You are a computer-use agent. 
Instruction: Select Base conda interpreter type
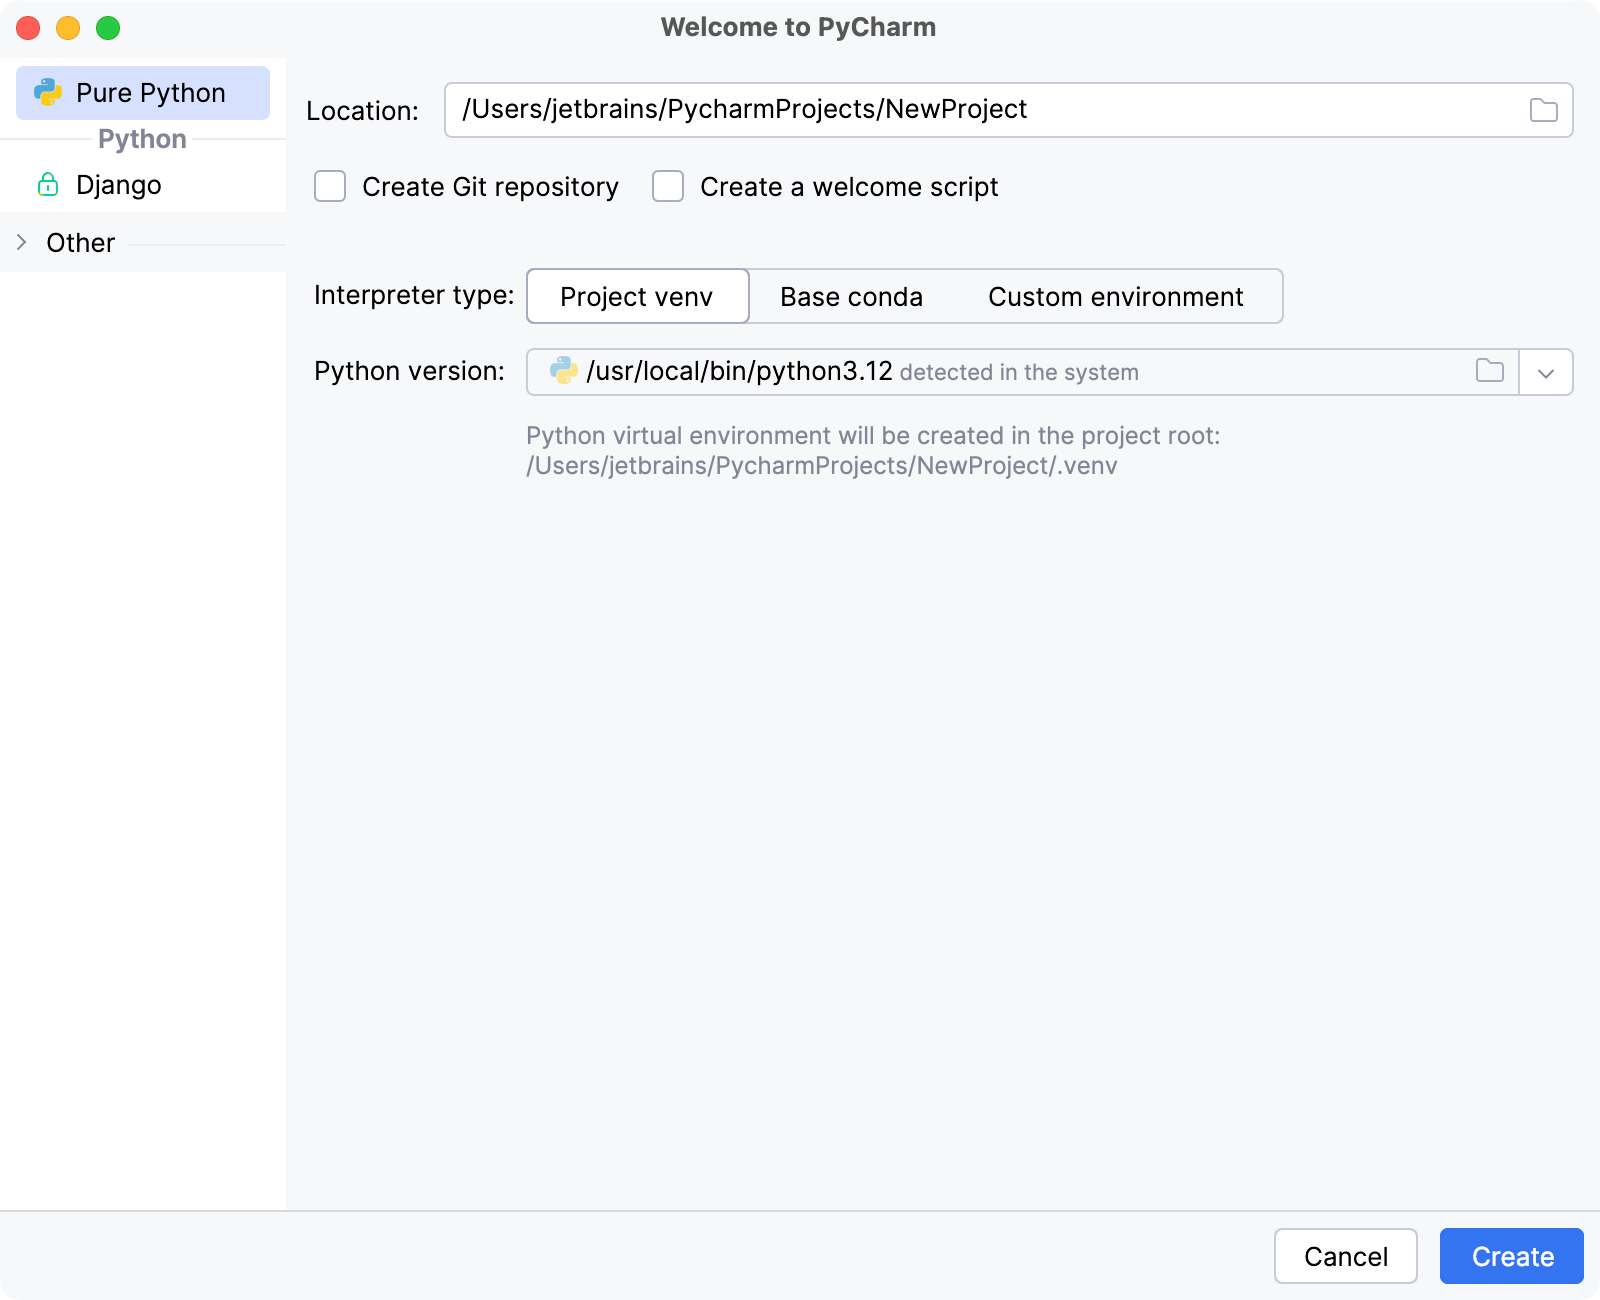click(851, 296)
